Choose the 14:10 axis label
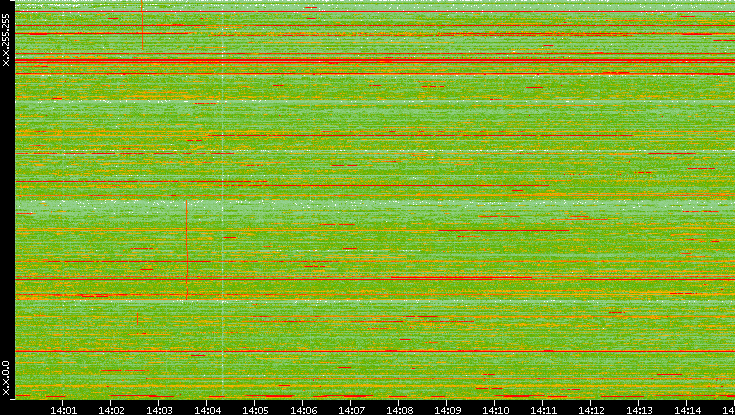This screenshot has width=735, height=415. pyautogui.click(x=495, y=411)
